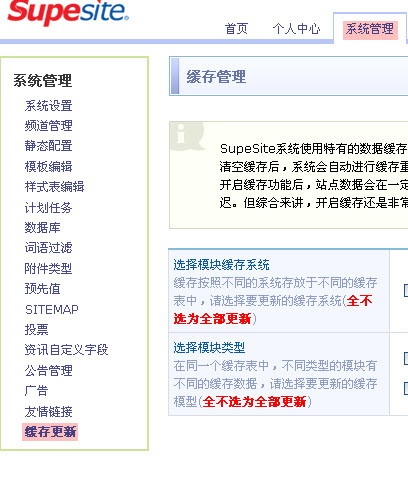
Task: Go to 公告管理
Action: pyautogui.click(x=48, y=370)
